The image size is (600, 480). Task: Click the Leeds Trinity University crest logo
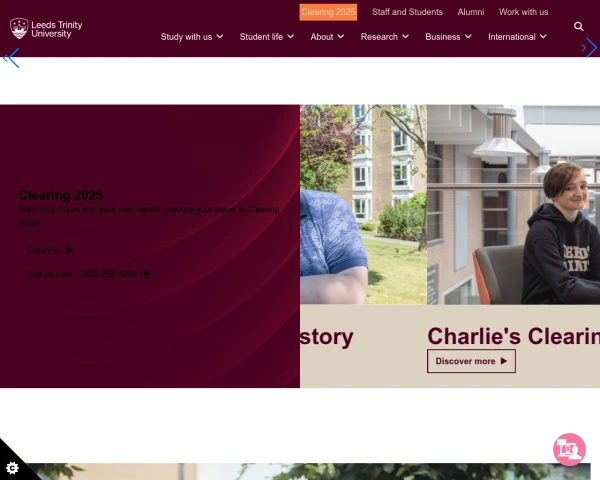[19, 28]
